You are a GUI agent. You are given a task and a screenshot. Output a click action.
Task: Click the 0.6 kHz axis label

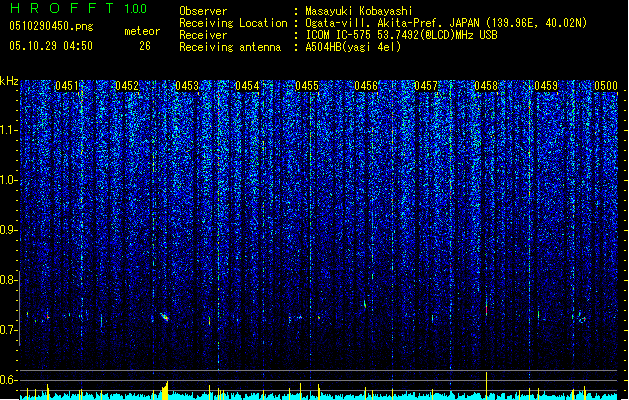coord(9,380)
